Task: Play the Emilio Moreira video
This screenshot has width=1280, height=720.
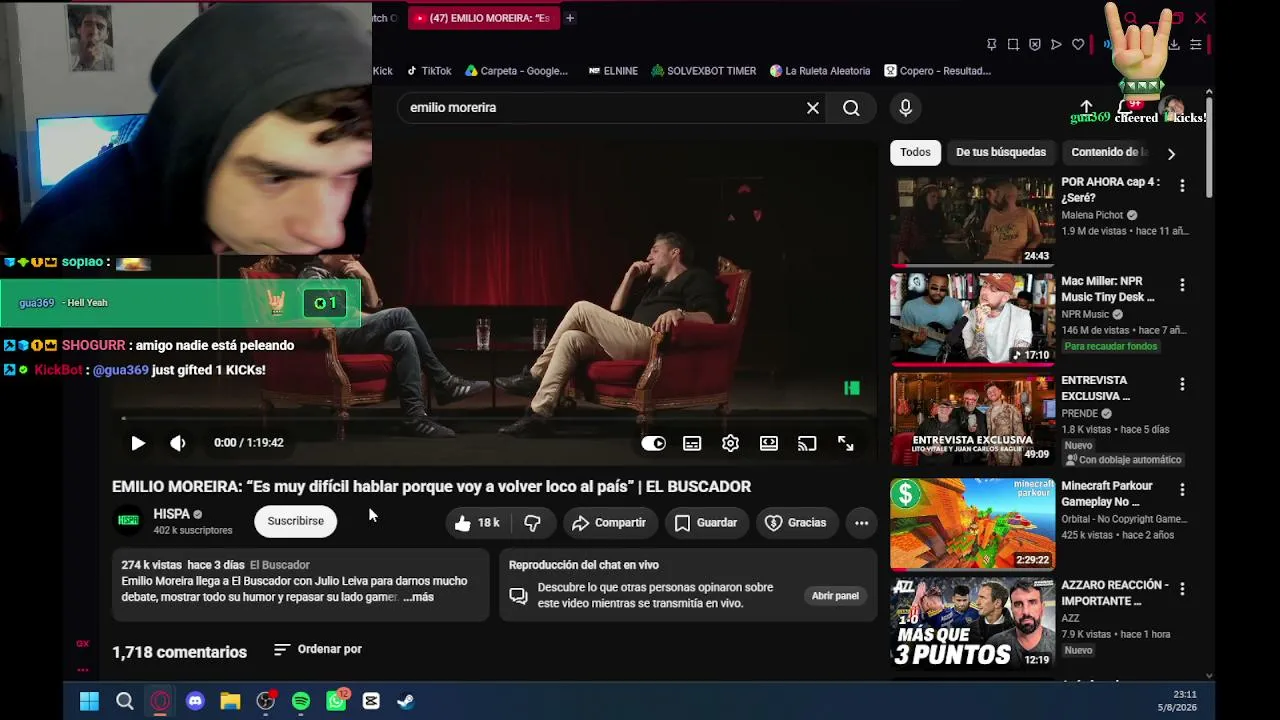Action: pos(138,443)
